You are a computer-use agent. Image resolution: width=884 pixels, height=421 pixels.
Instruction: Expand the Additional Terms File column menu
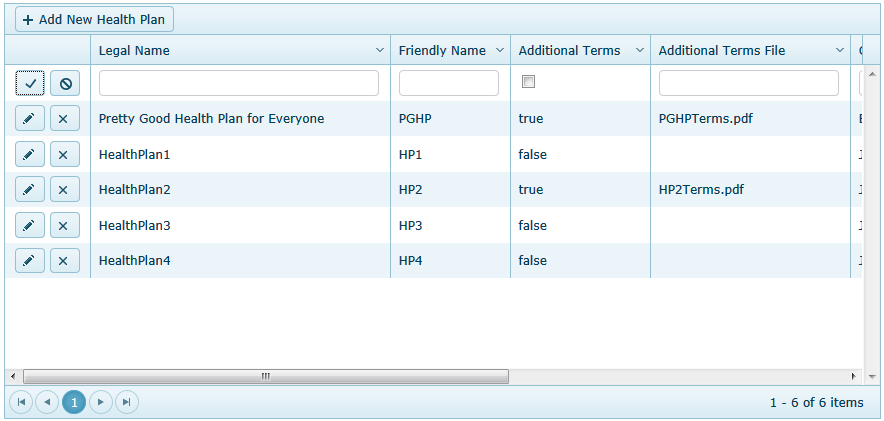(840, 50)
